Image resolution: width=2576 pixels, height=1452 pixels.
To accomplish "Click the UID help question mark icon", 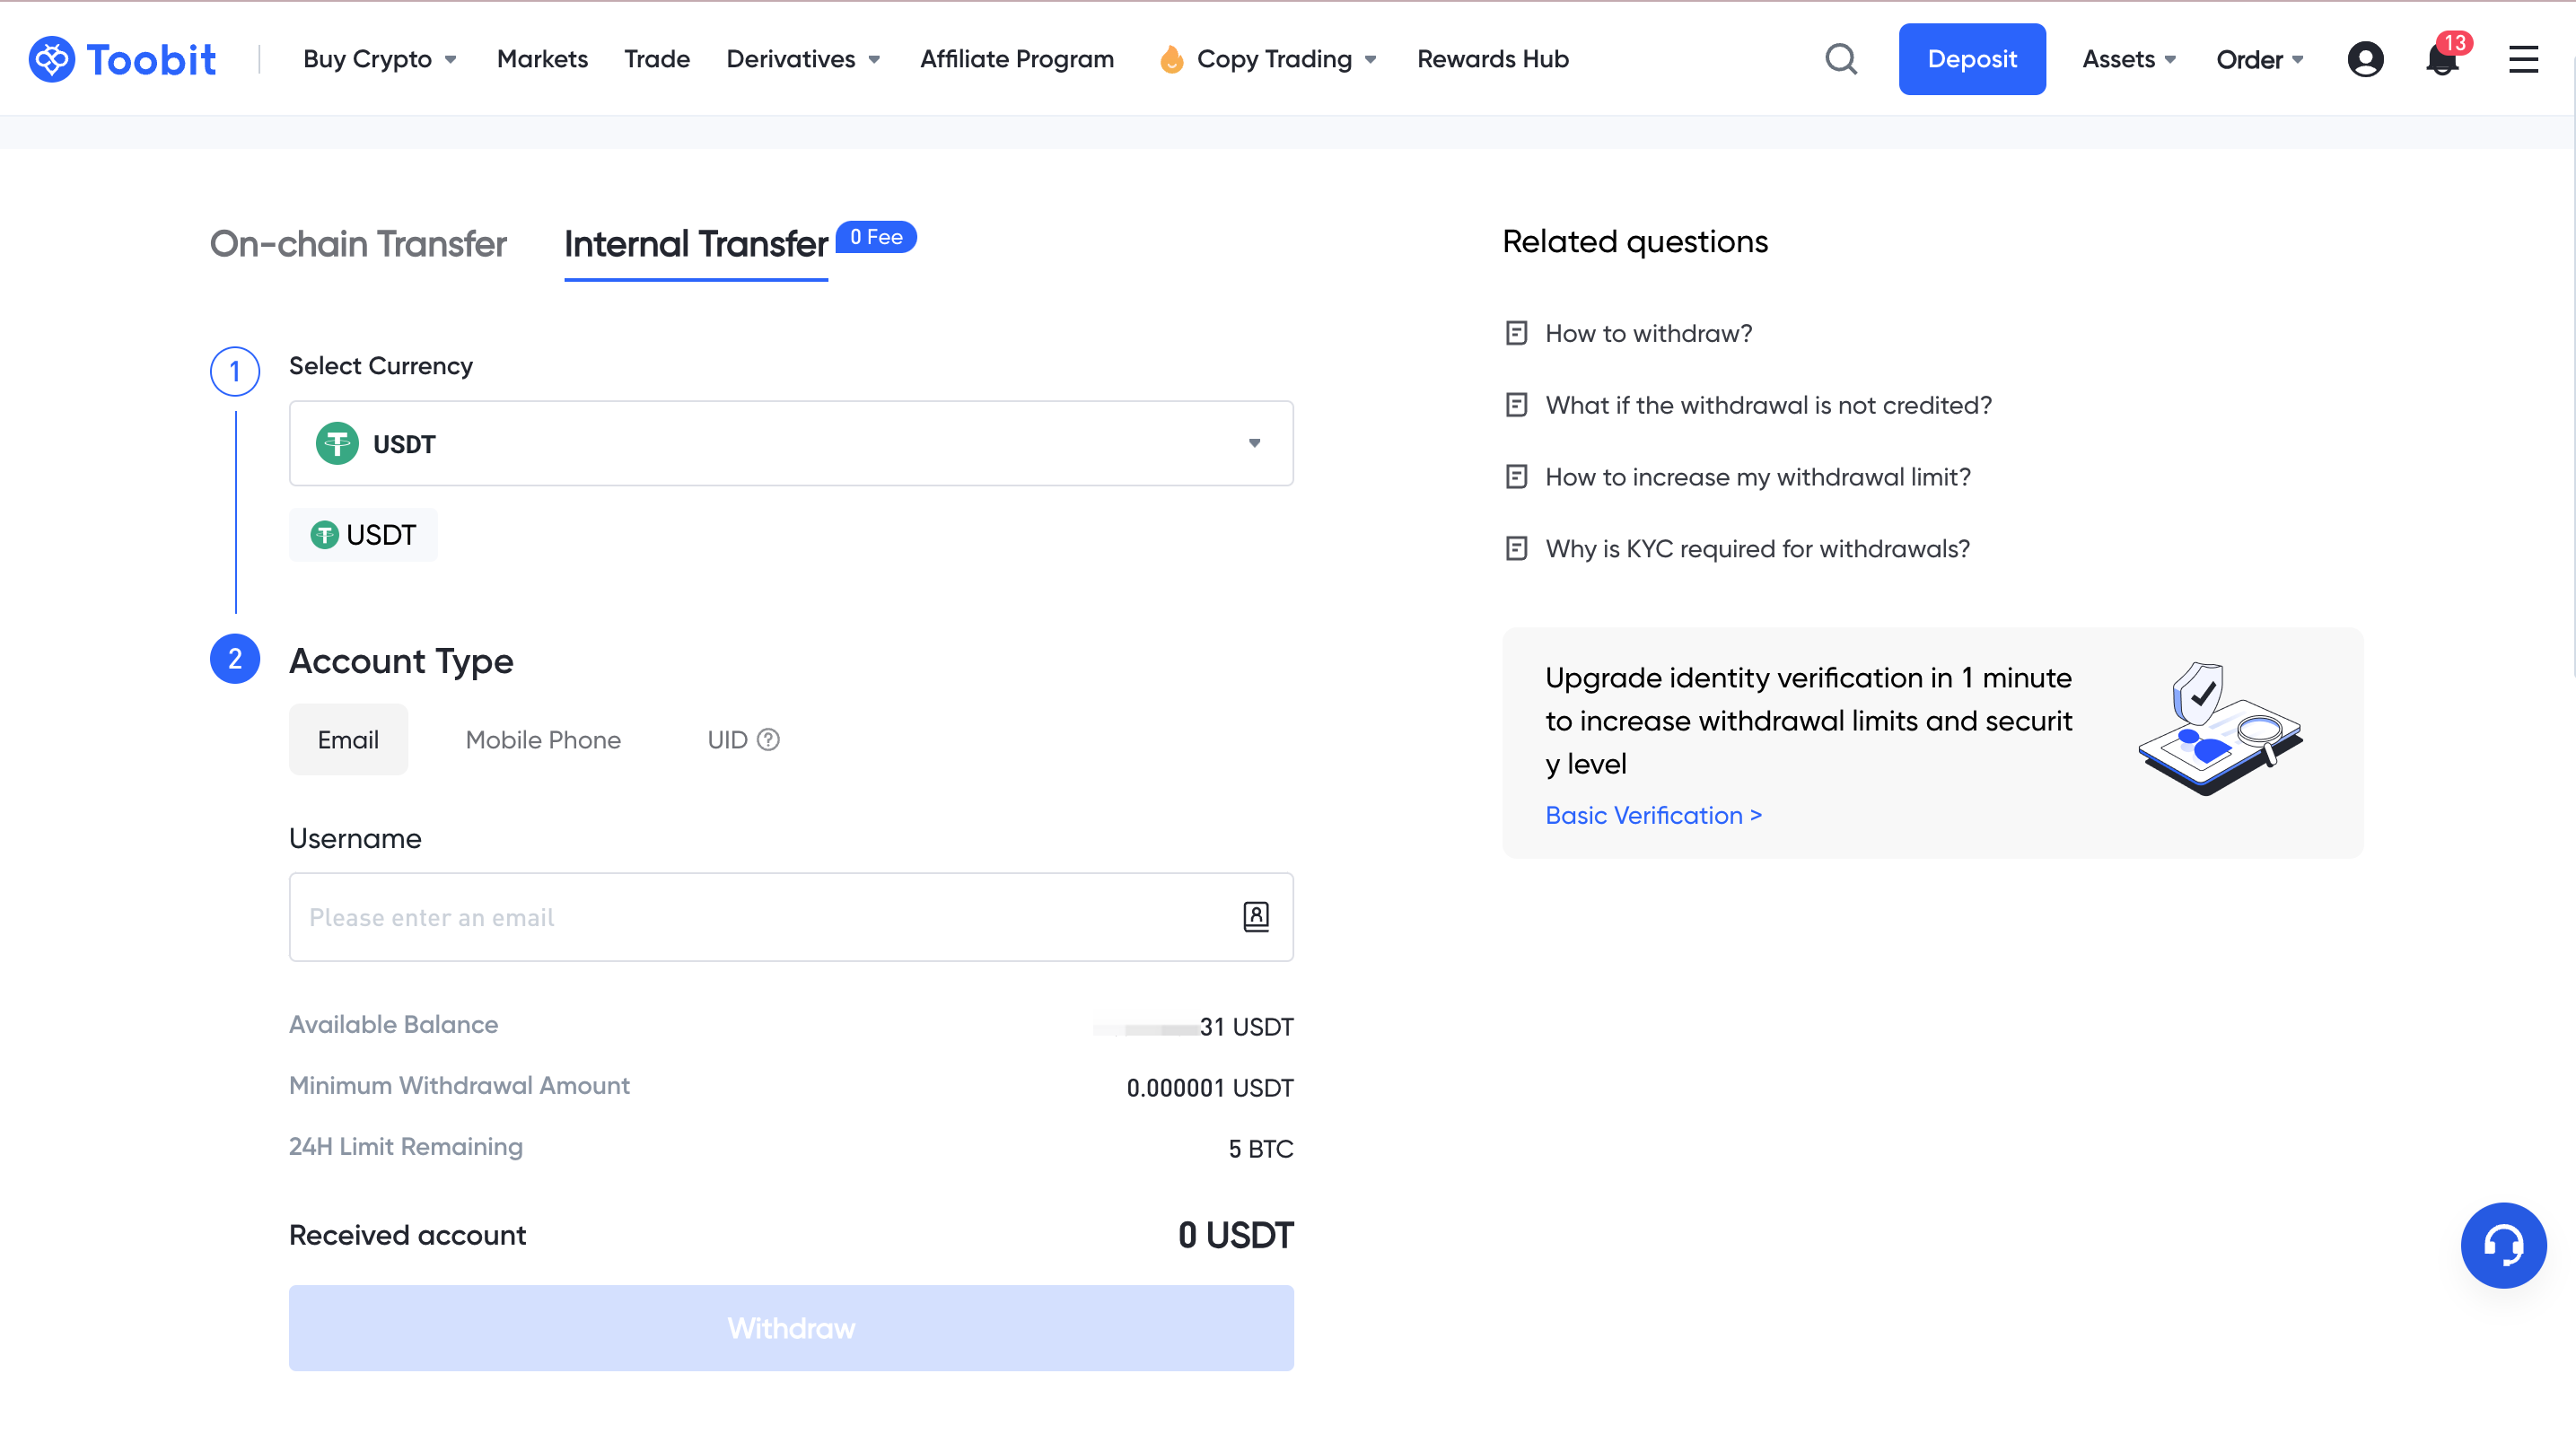I will (x=768, y=740).
